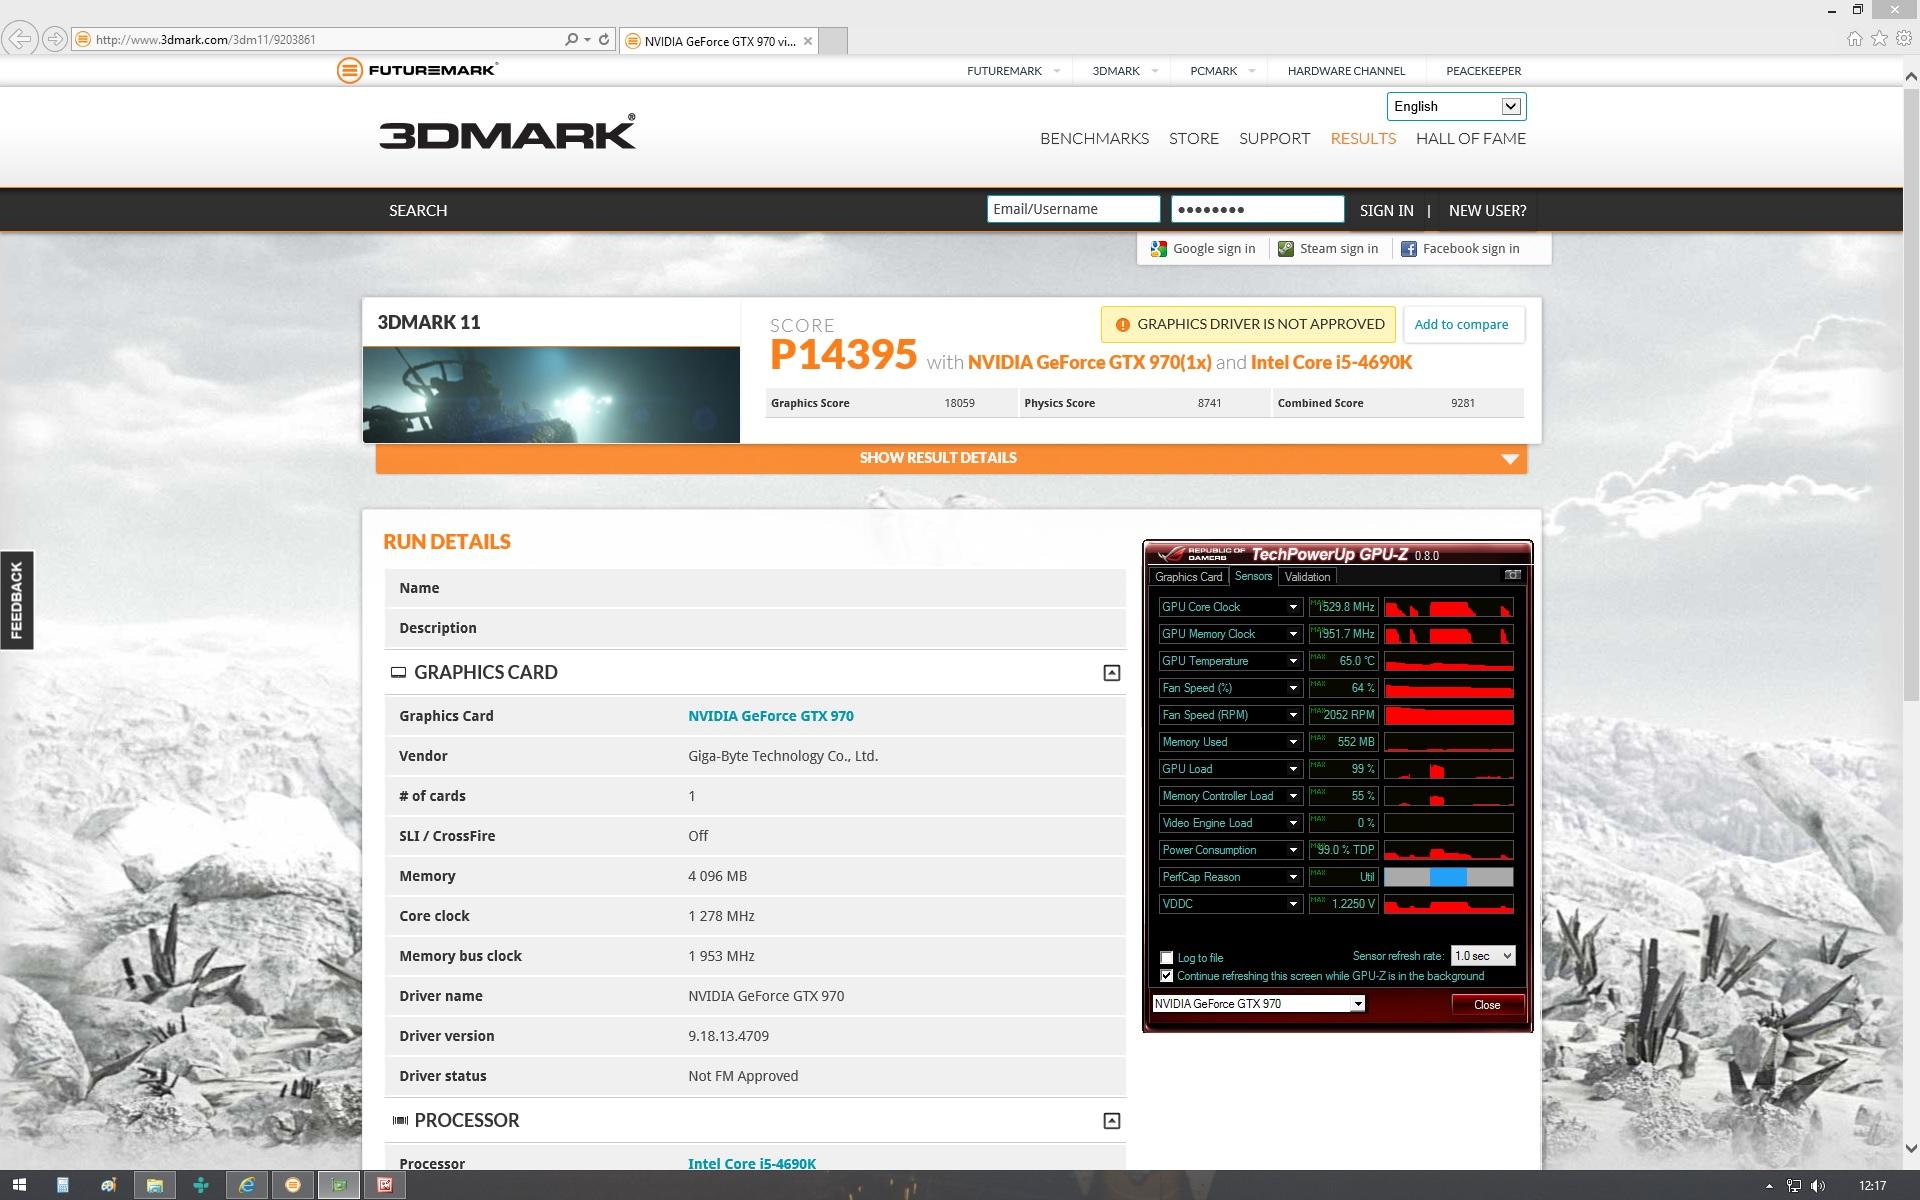Screen dimensions: 1920x1200
Task: Switch to GPU-Z Validation tab
Action: pyautogui.click(x=1307, y=577)
